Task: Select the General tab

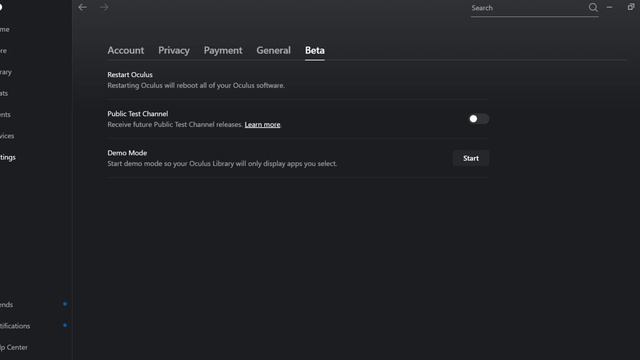Action: [273, 50]
